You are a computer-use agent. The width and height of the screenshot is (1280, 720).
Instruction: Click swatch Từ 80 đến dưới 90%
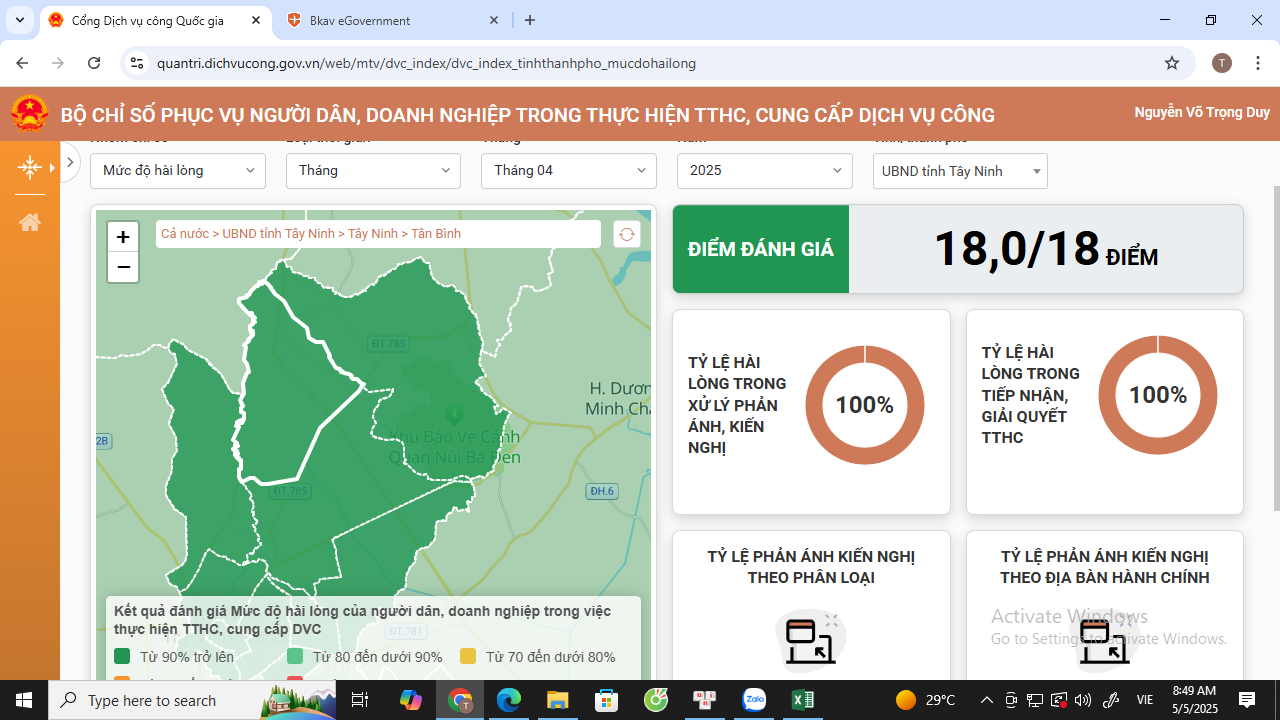coord(295,657)
